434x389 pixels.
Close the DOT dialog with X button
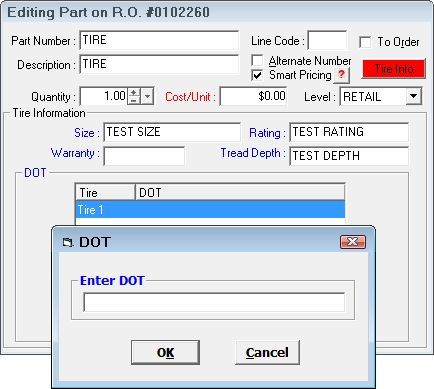(353, 242)
